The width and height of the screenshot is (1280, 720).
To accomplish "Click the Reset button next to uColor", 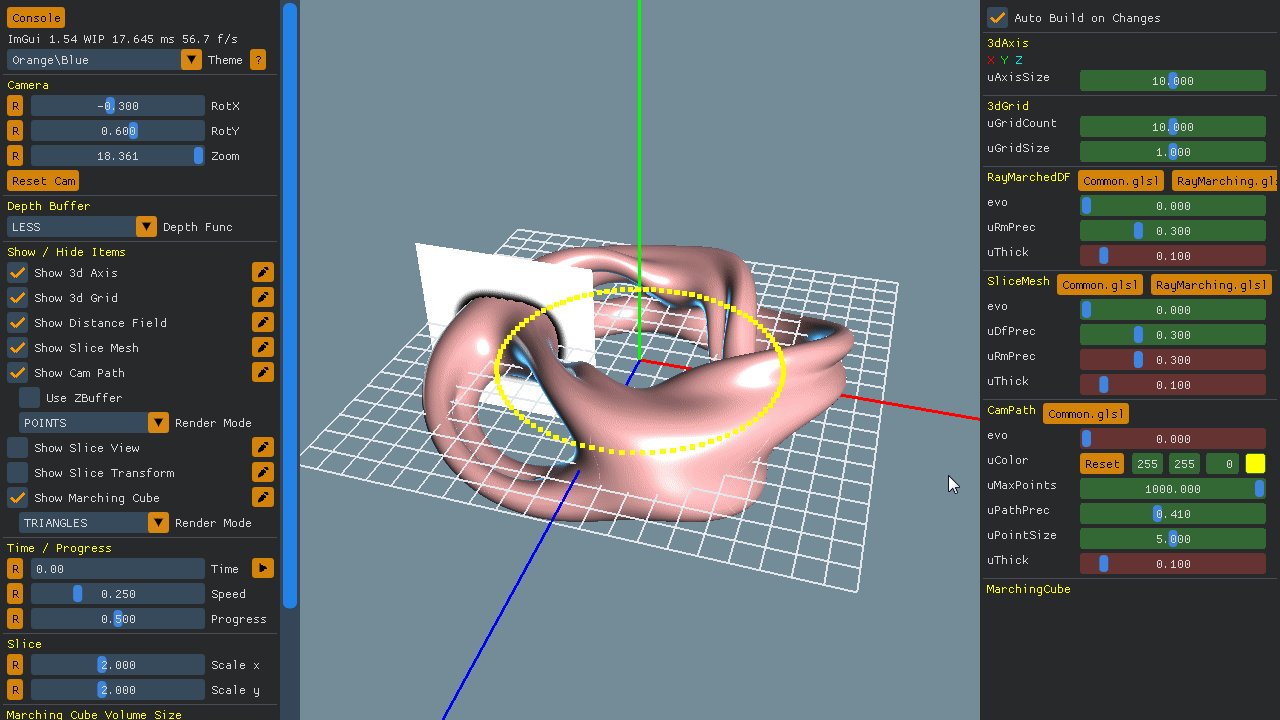I will point(1101,463).
